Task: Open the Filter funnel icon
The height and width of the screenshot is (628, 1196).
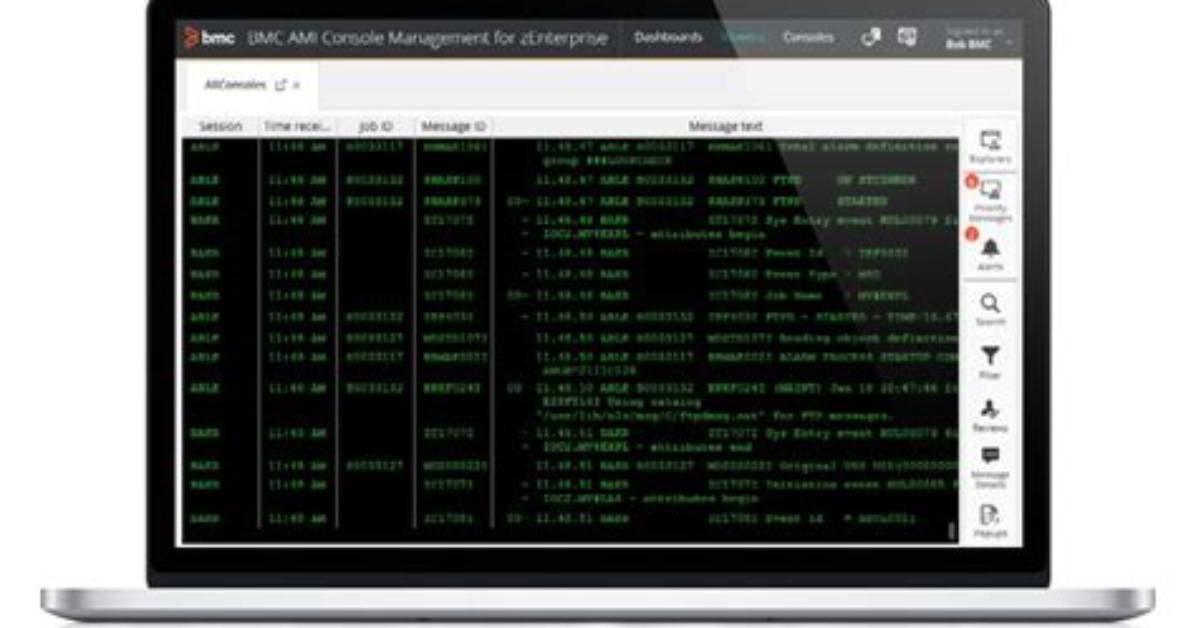Action: 990,356
